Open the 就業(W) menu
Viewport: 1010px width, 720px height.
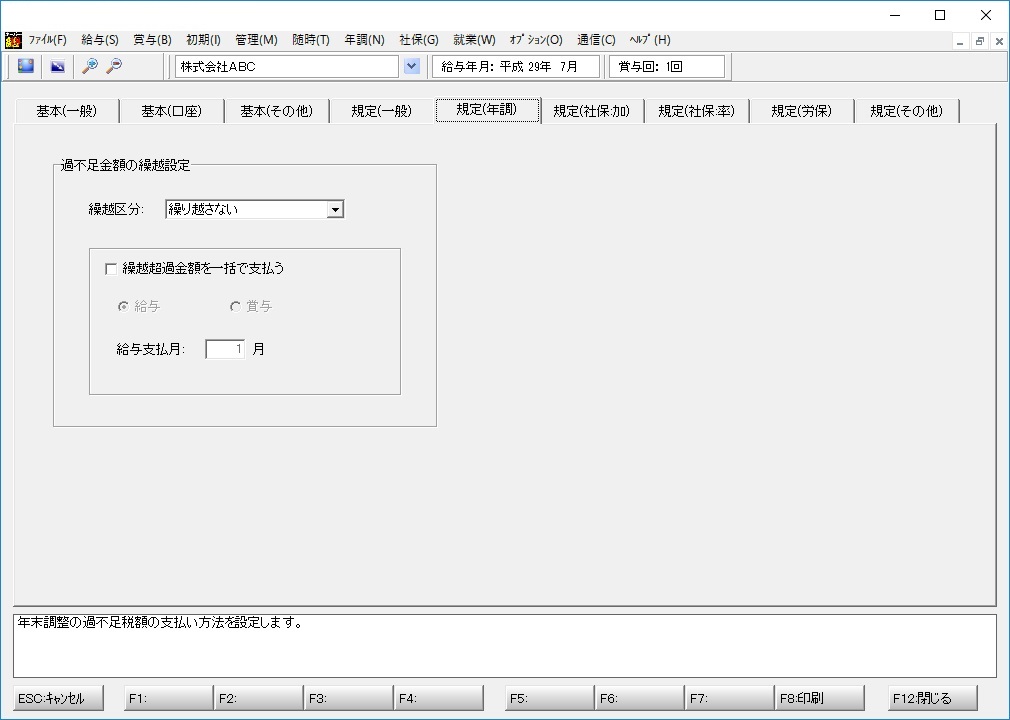click(x=474, y=40)
